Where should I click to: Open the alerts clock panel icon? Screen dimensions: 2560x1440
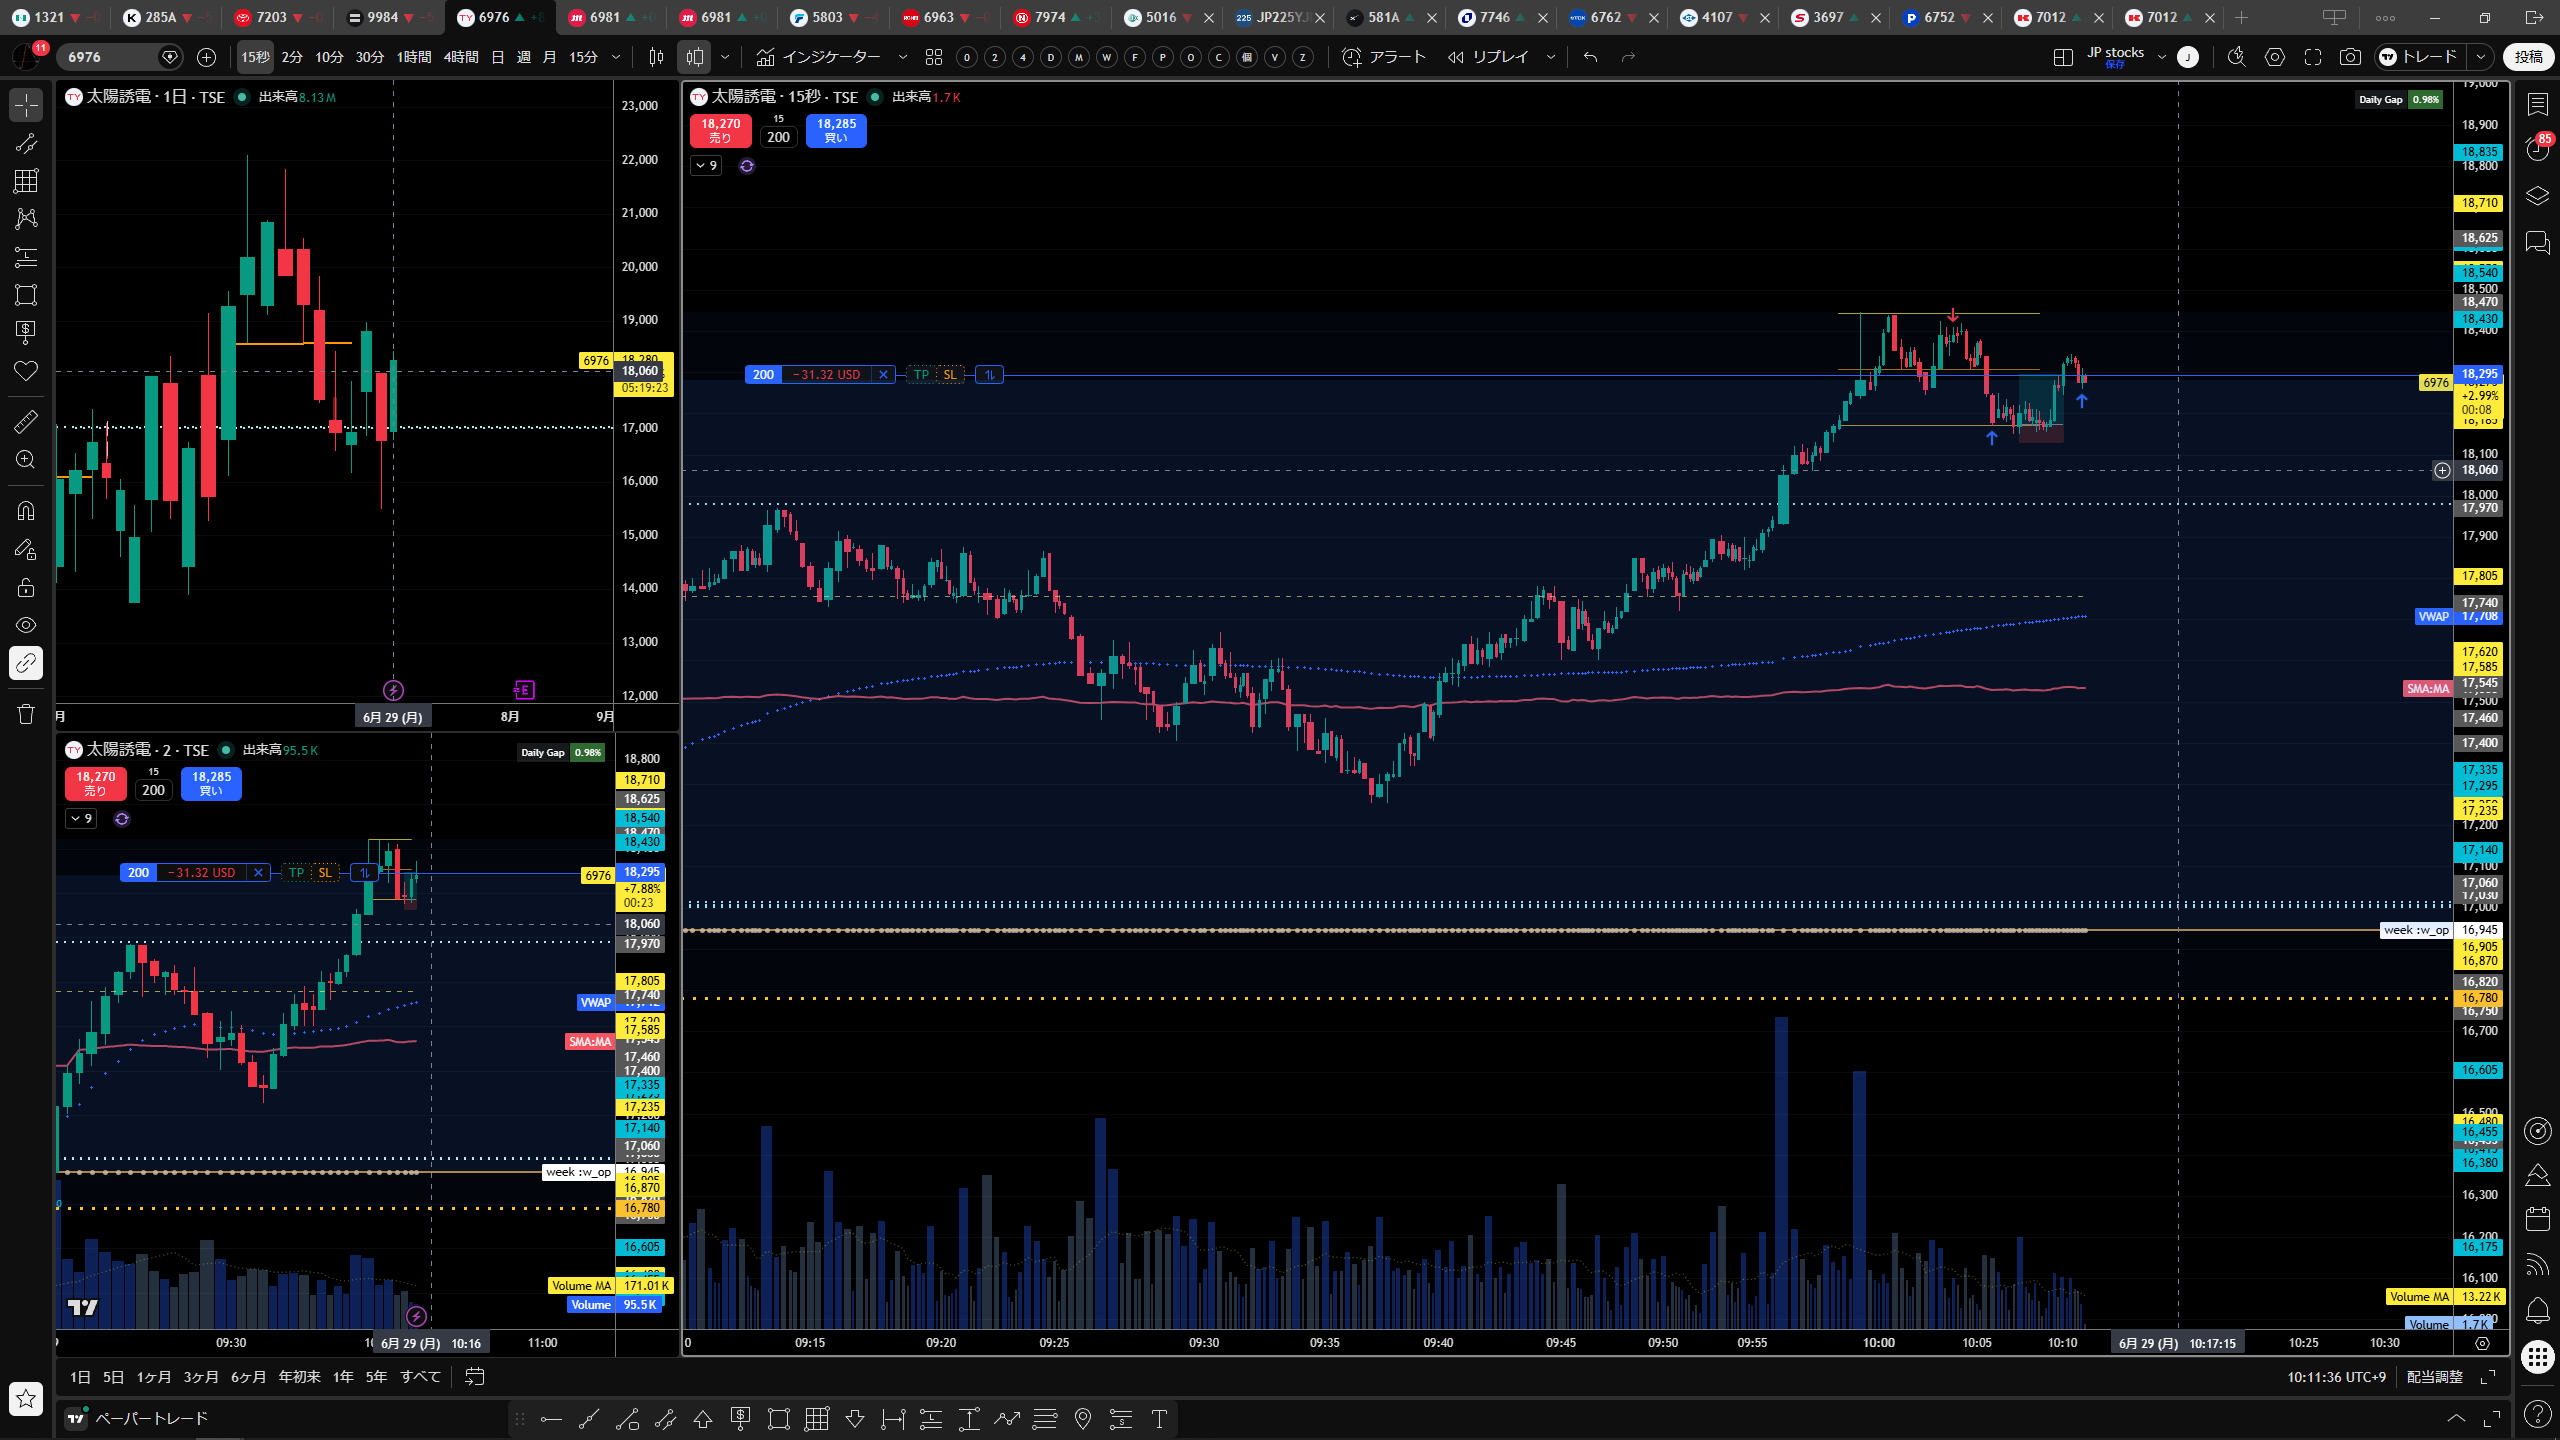[x=2538, y=149]
